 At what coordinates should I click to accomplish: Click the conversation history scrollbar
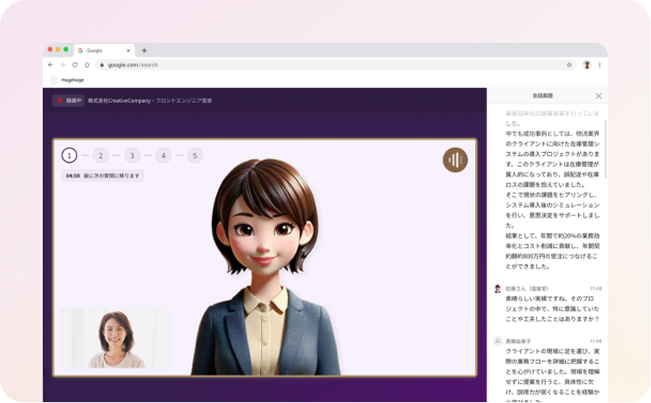click(x=604, y=150)
